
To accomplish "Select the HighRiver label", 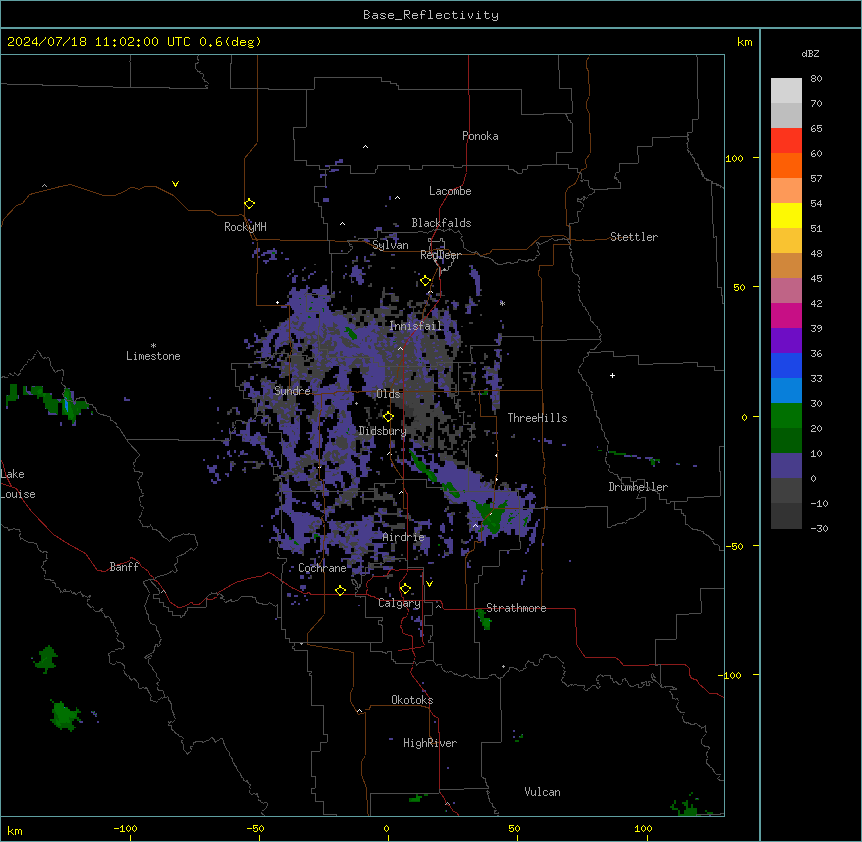I will pos(430,743).
